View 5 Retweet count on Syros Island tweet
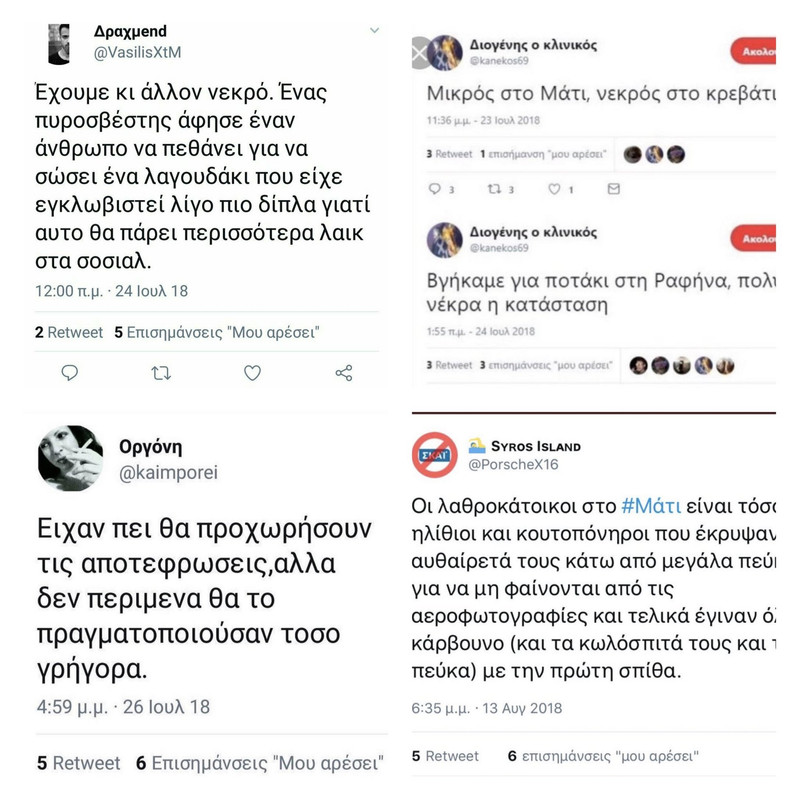The height and width of the screenshot is (800, 800). [x=445, y=756]
